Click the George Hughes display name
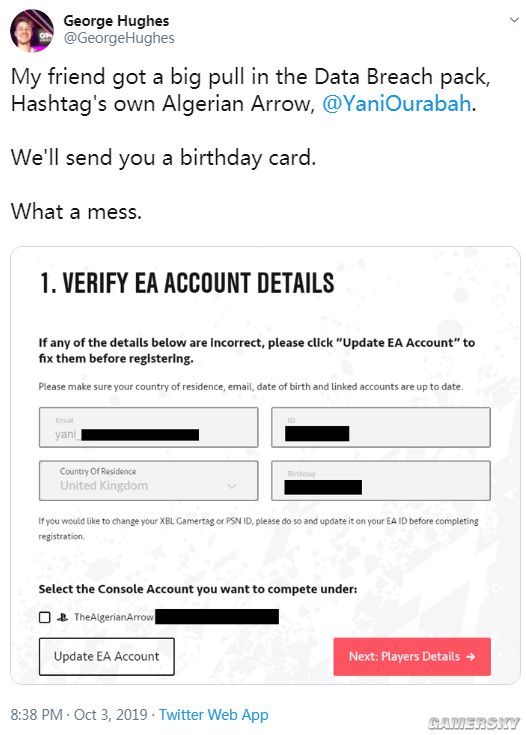Image resolution: width=526 pixels, height=735 pixels. [116, 21]
